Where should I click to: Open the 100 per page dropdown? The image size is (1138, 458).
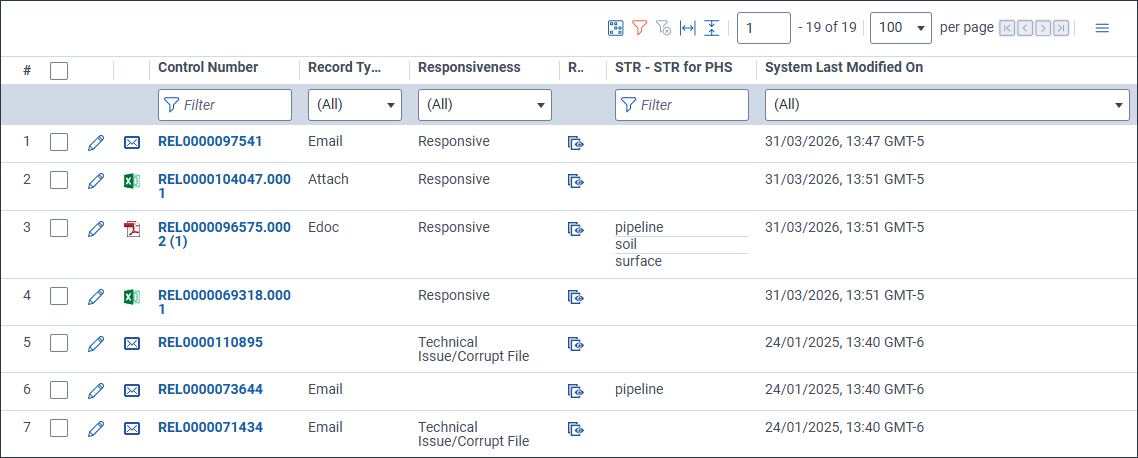click(x=901, y=28)
